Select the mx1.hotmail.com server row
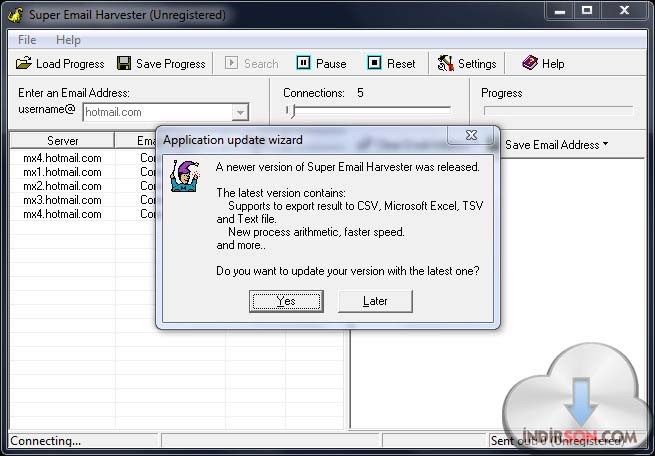 point(62,172)
